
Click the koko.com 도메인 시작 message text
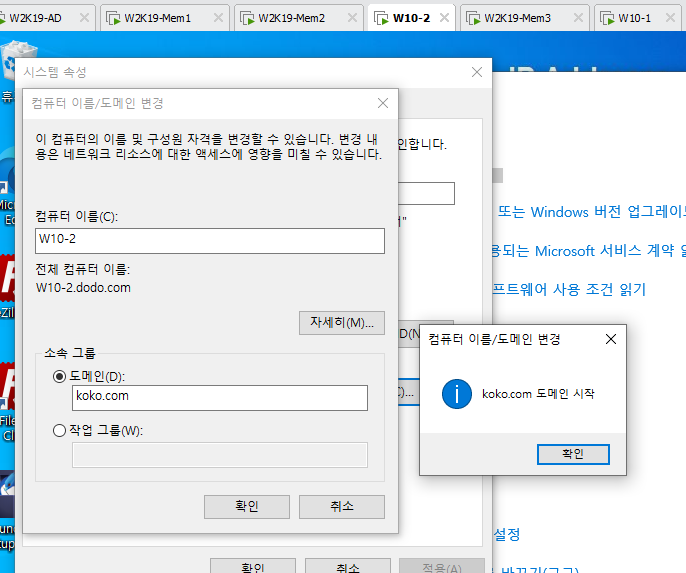pyautogui.click(x=538, y=394)
